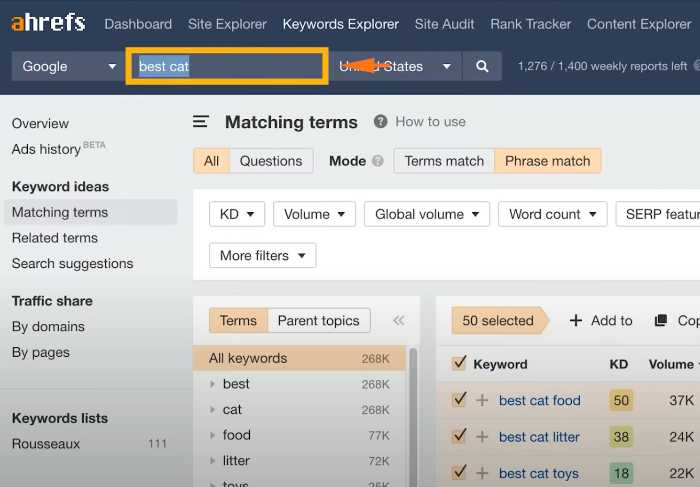Expand the 'best' term group
This screenshot has width=700, height=487.
click(x=212, y=384)
